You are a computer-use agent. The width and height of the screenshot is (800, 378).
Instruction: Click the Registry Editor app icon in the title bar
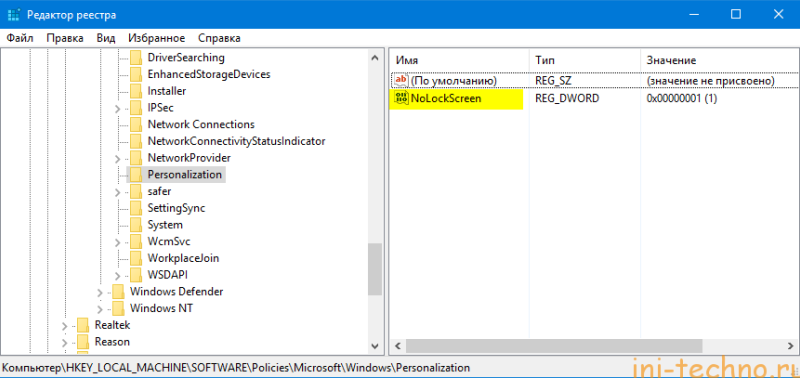pos(15,15)
